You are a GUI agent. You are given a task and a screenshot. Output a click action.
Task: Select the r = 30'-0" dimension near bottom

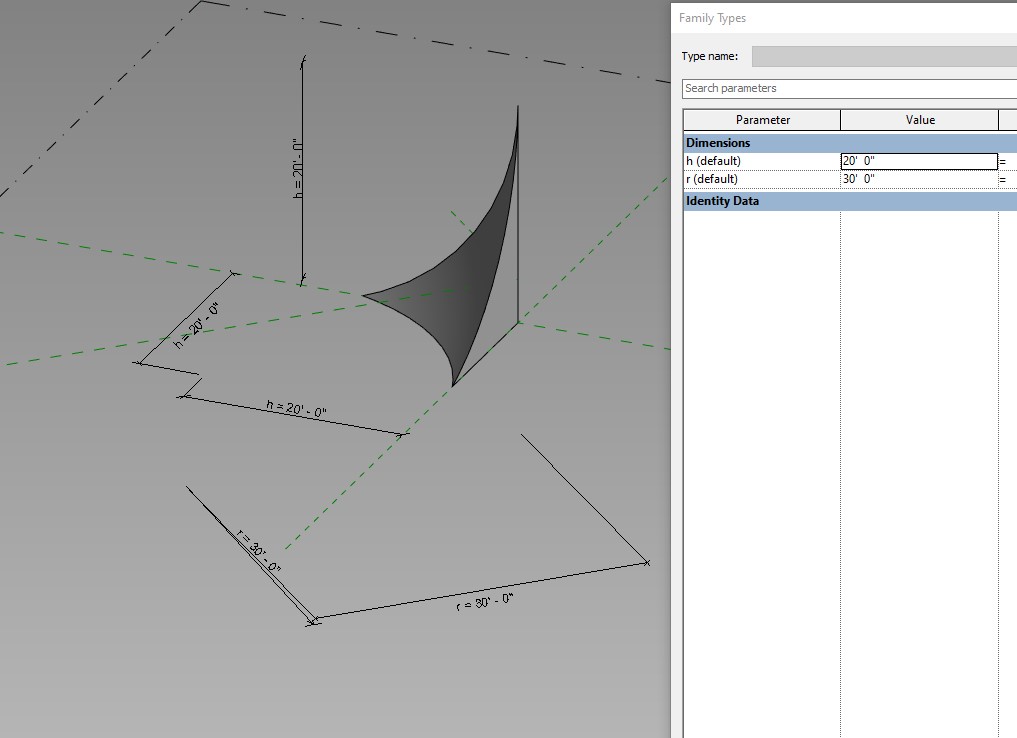485,600
